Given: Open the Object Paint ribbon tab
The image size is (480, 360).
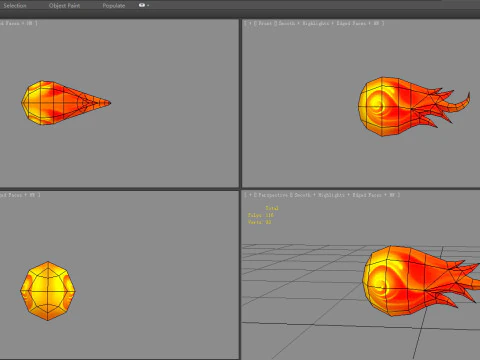Looking at the screenshot, I should click(x=64, y=5).
